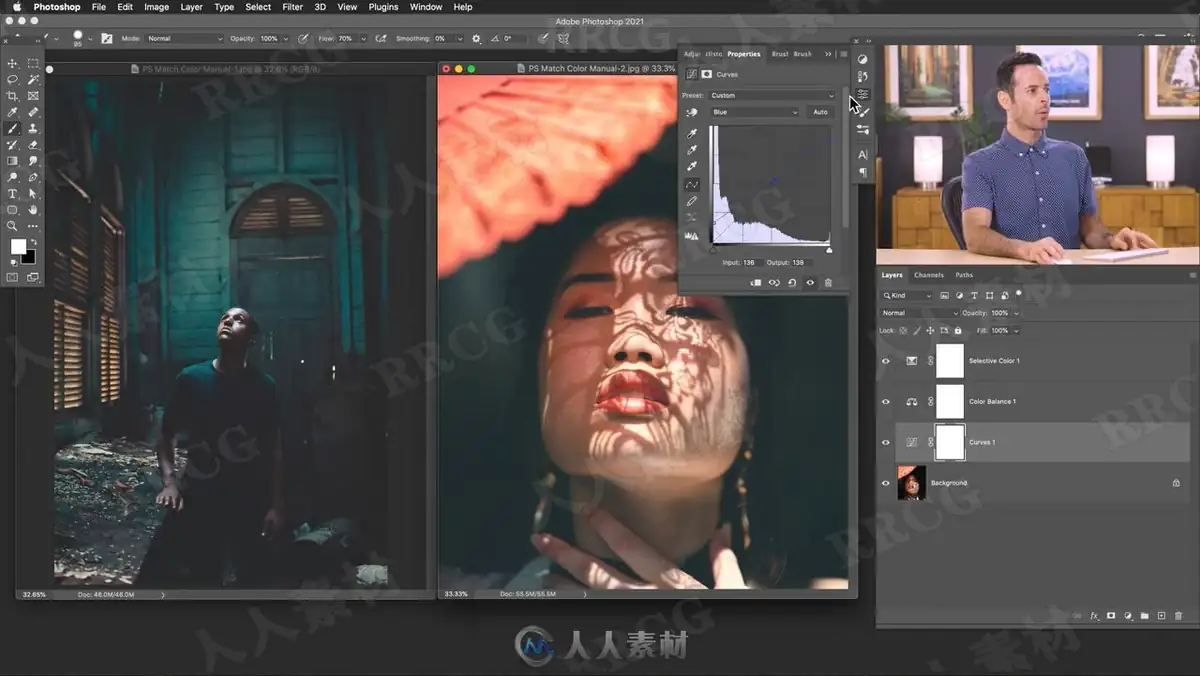1200x676 pixels.
Task: Select the Horizontal Type tool
Action: [x=12, y=194]
